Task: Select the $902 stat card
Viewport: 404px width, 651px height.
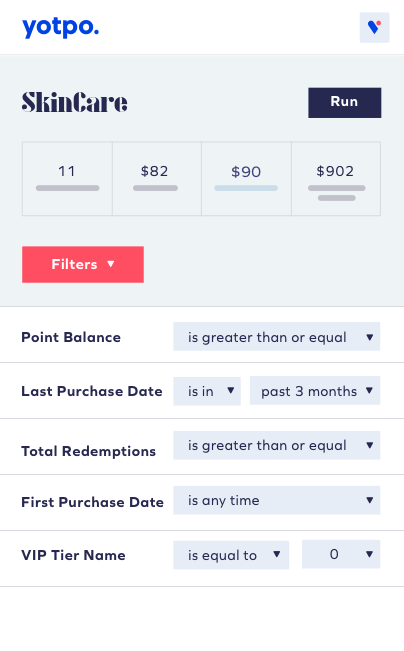Action: (336, 179)
